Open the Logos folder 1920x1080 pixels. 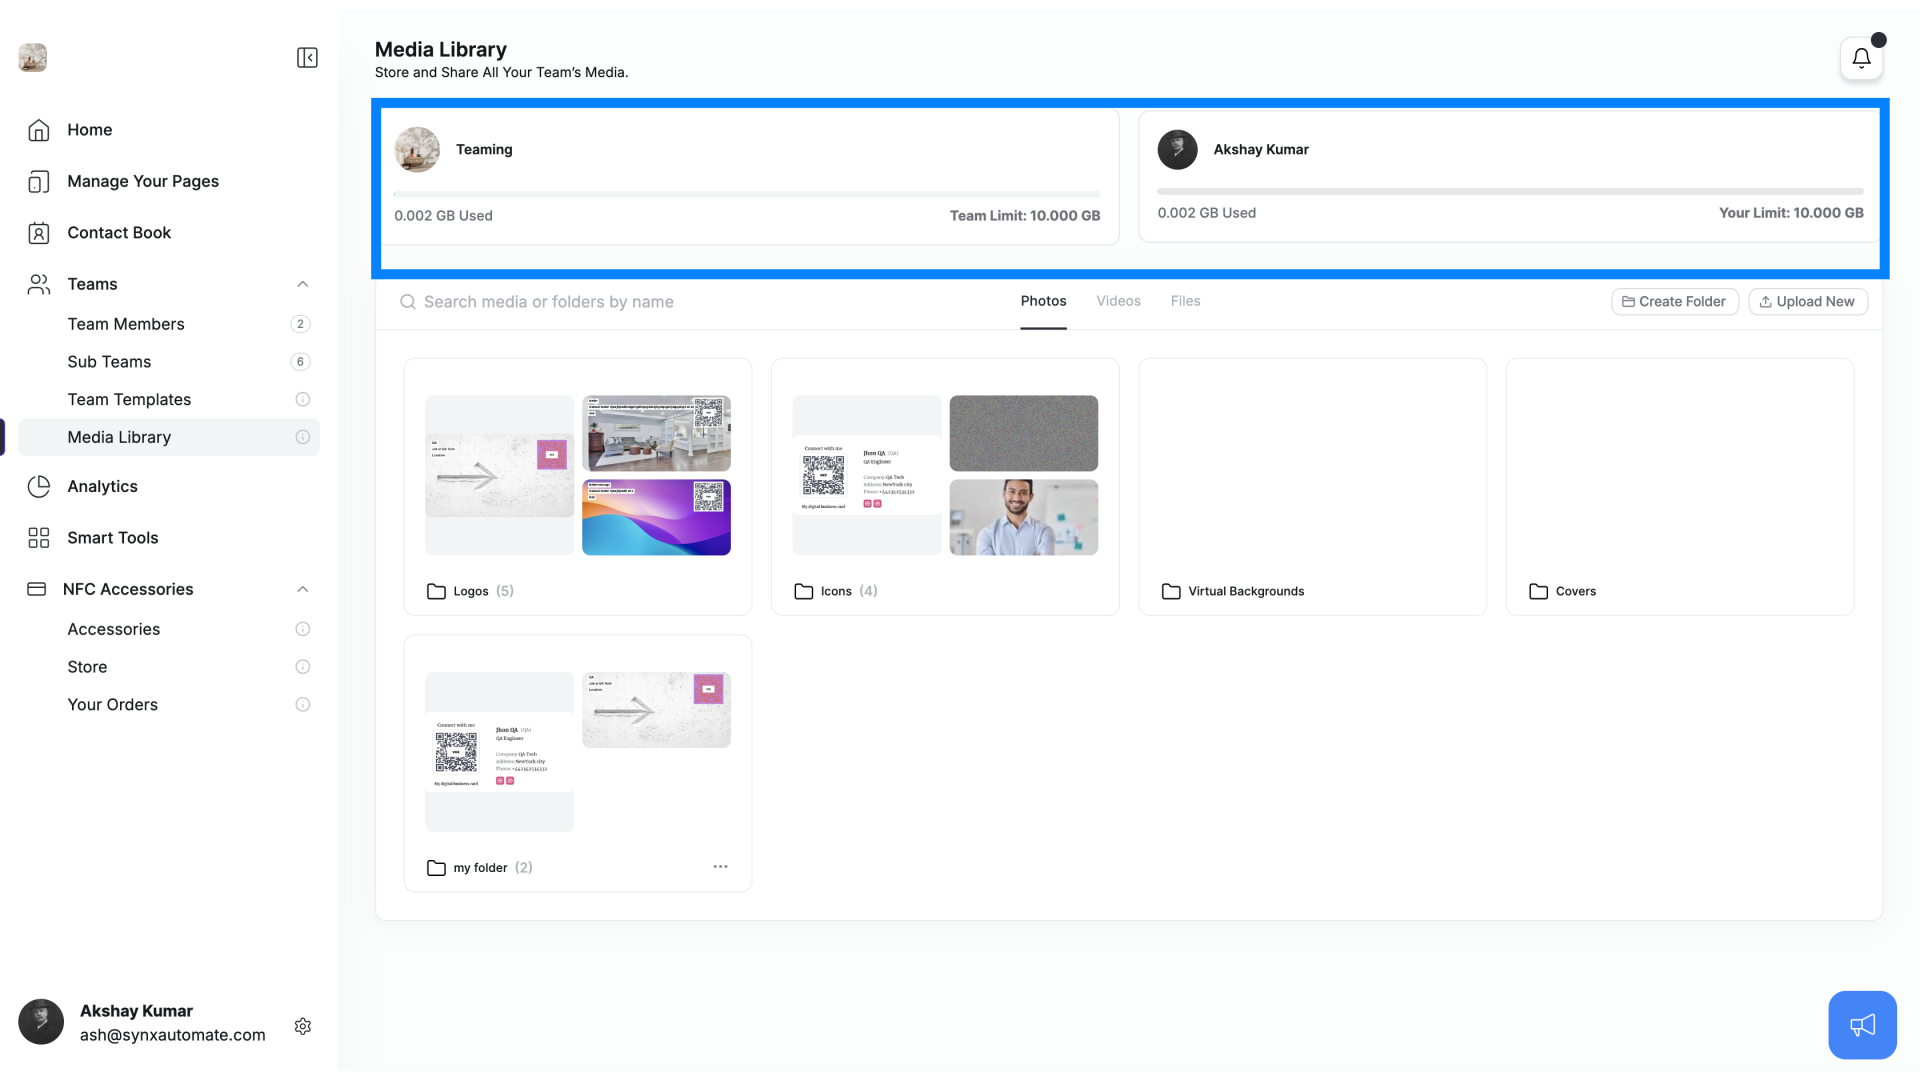pos(471,591)
